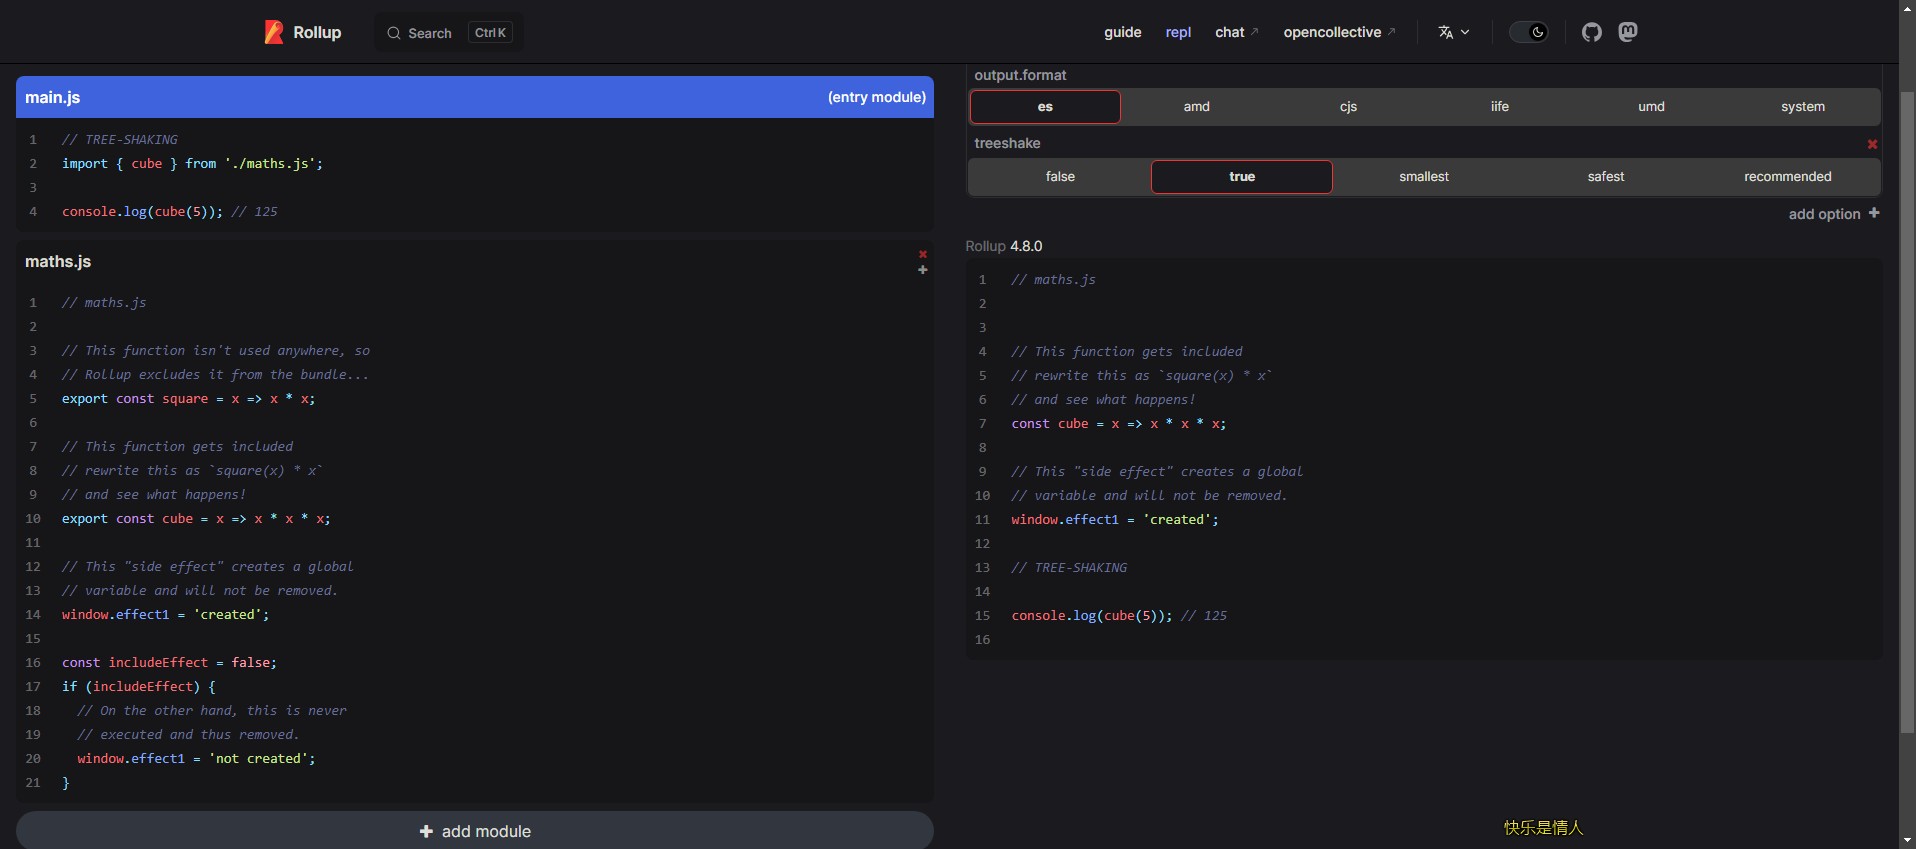Open the language selector dropdown
This screenshot has height=849, width=1916.
[1454, 32]
